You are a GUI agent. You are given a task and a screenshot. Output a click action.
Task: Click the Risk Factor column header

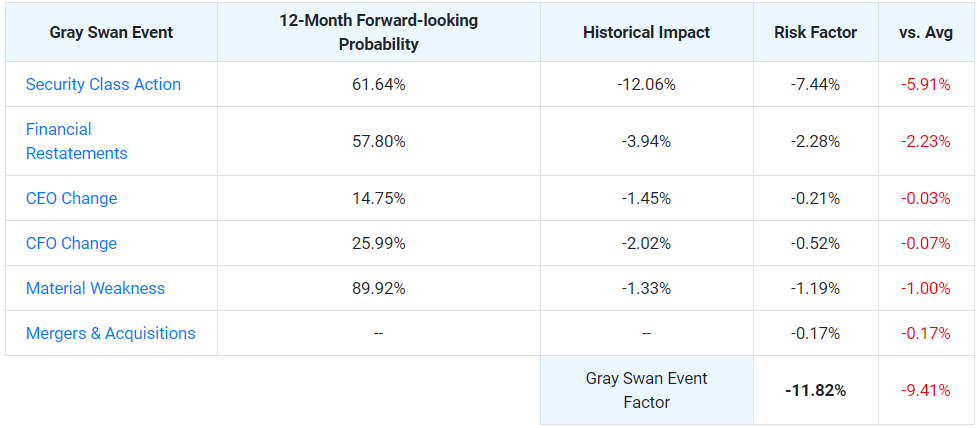(816, 32)
